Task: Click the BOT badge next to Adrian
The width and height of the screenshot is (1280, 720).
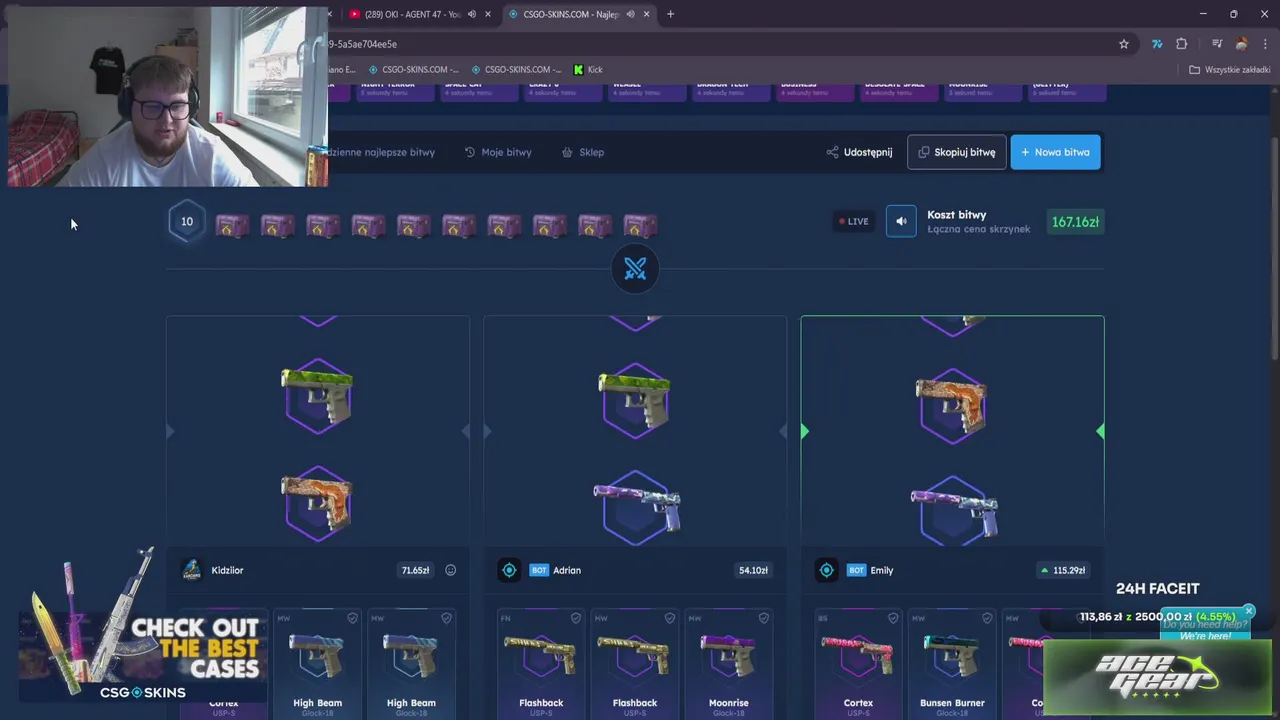Action: (x=539, y=570)
